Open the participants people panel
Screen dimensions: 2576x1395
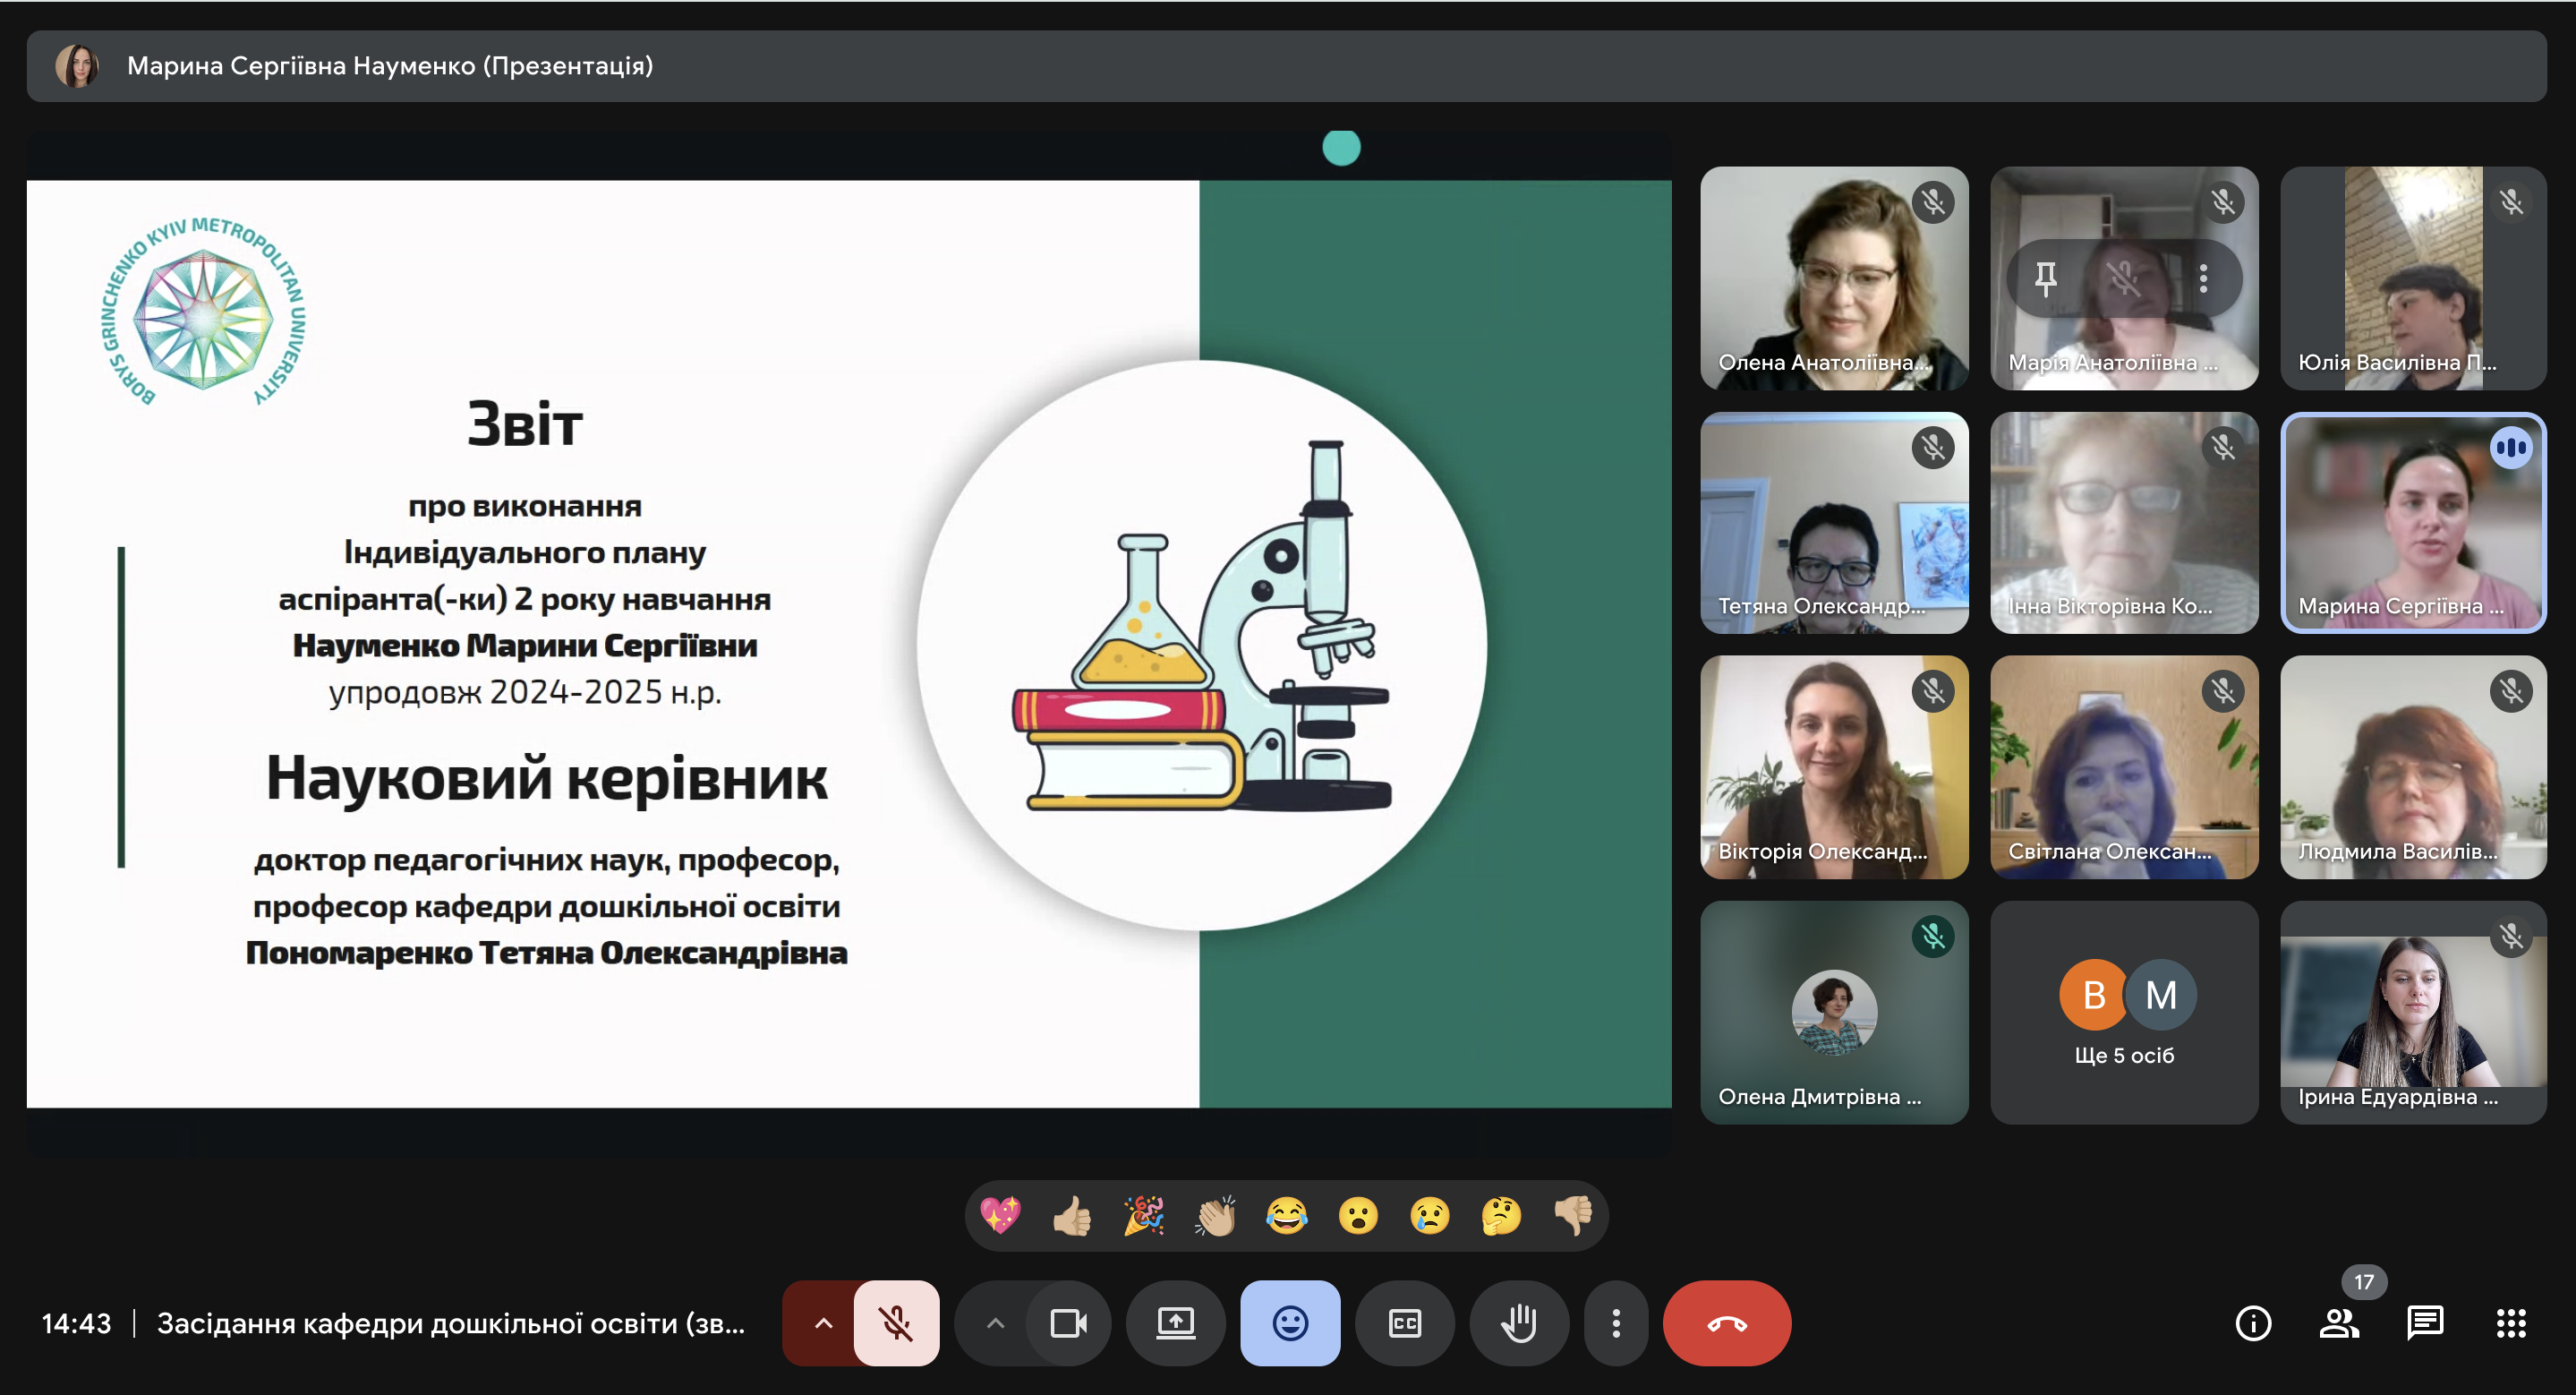2338,1323
